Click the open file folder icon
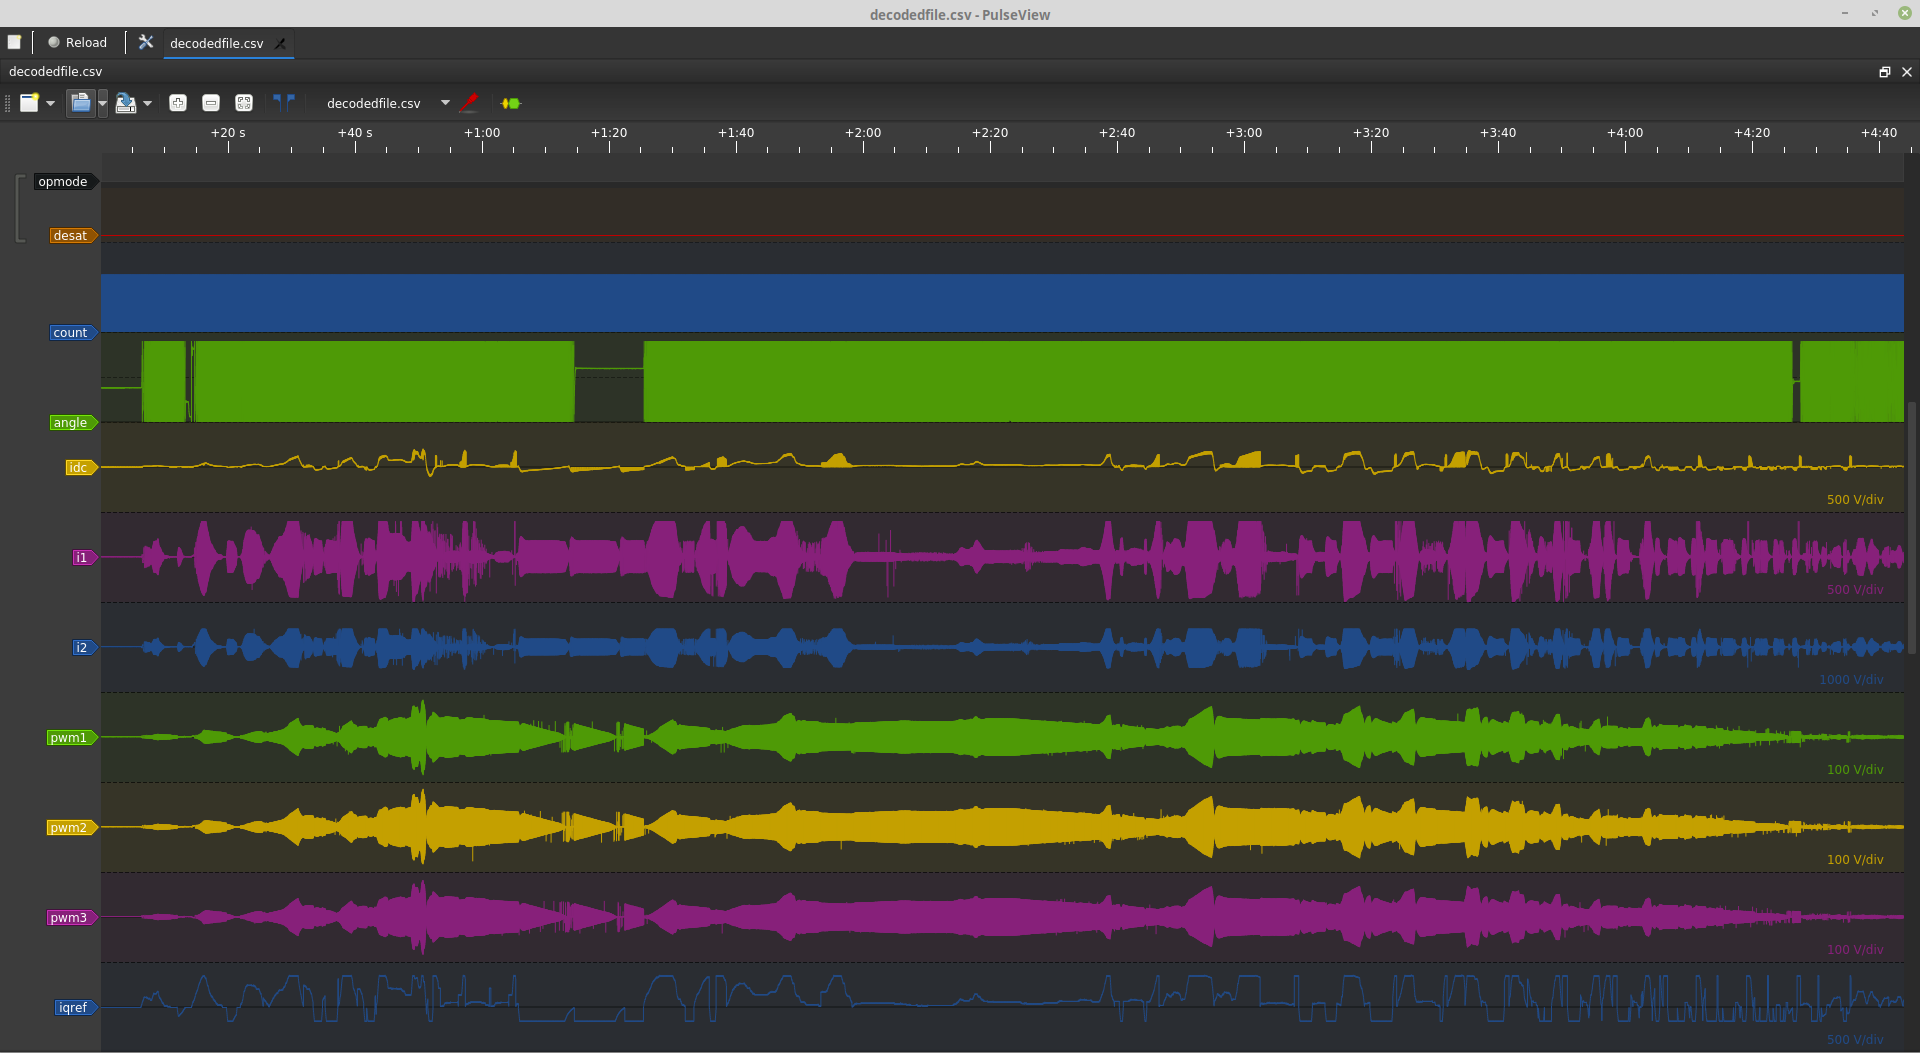 point(81,103)
